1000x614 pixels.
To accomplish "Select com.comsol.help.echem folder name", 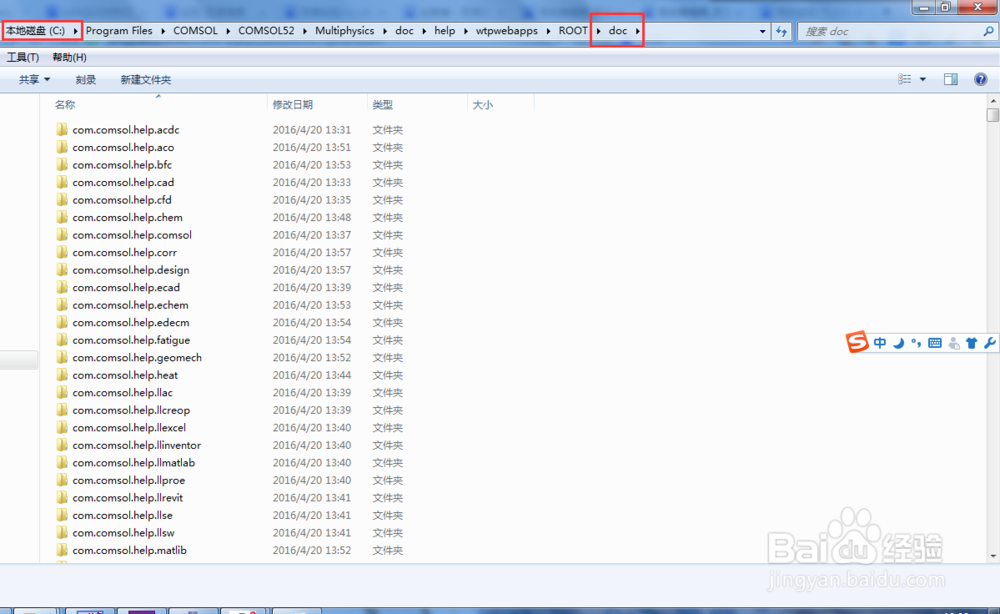I will 130,305.
